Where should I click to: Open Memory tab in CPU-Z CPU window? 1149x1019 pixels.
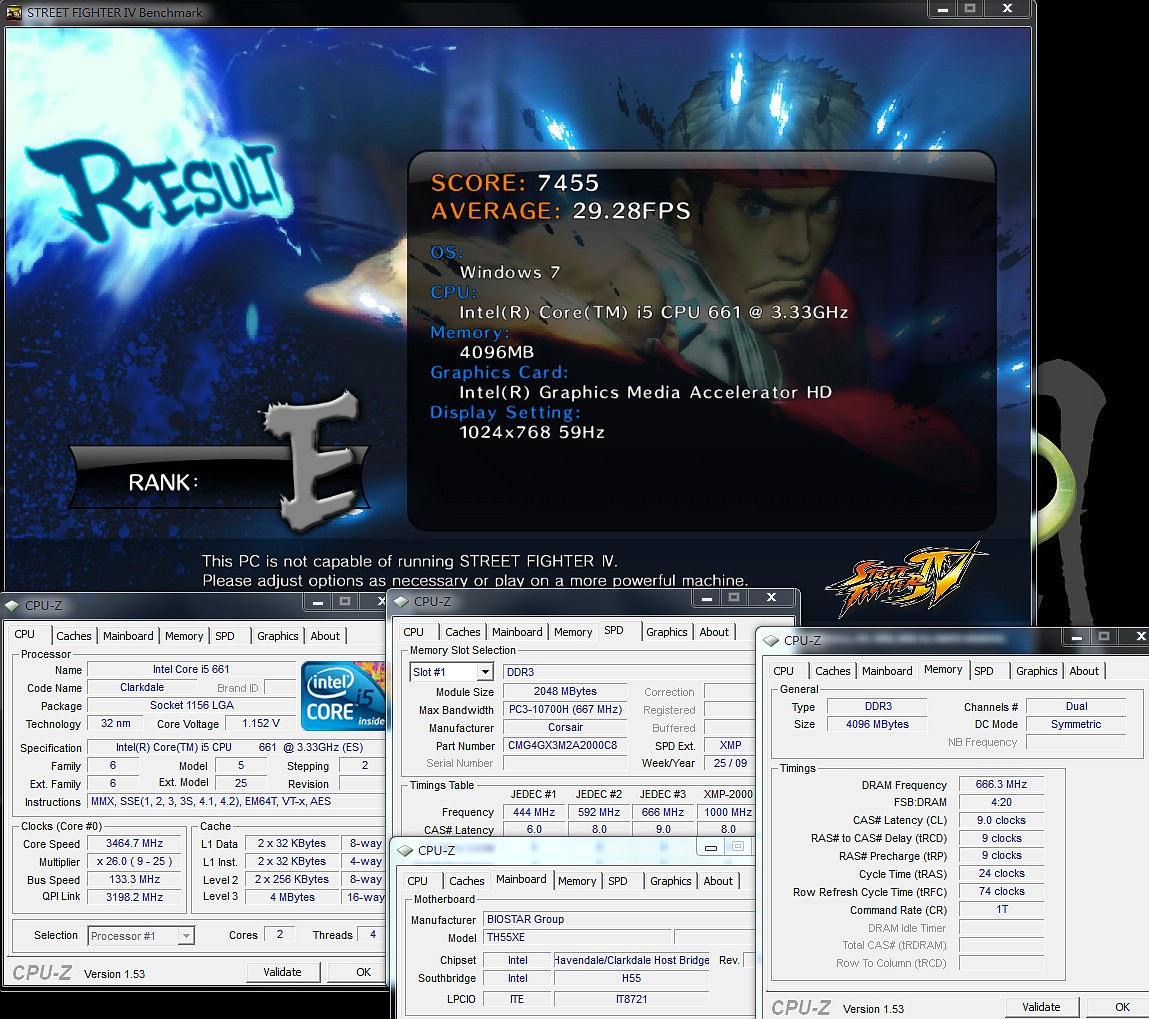point(184,636)
